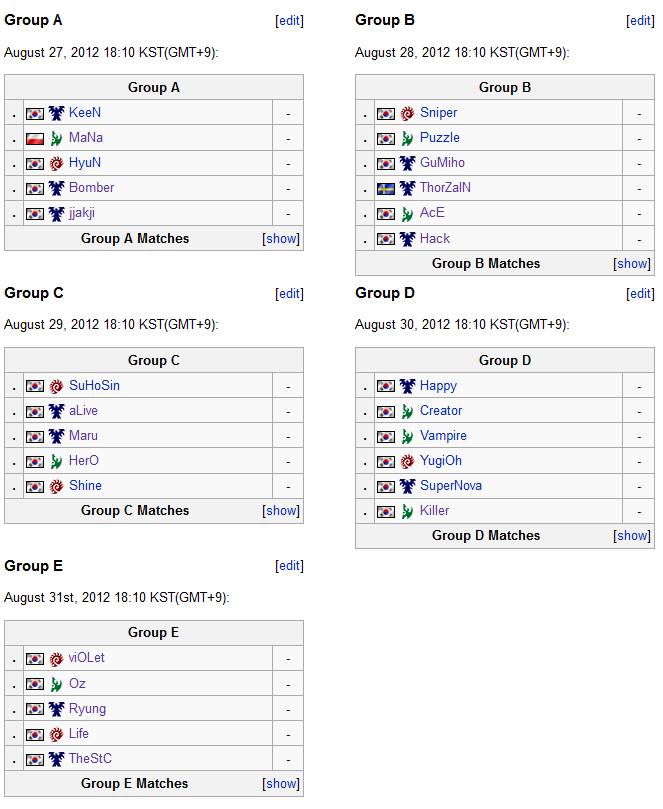Screen dimensions: 663x809
Task: Edit the Group A section
Action: coord(289,20)
